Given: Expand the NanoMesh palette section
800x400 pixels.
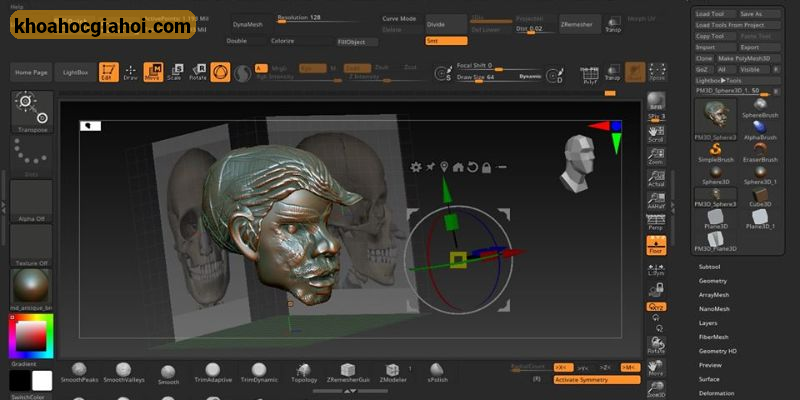Looking at the screenshot, I should [714, 309].
